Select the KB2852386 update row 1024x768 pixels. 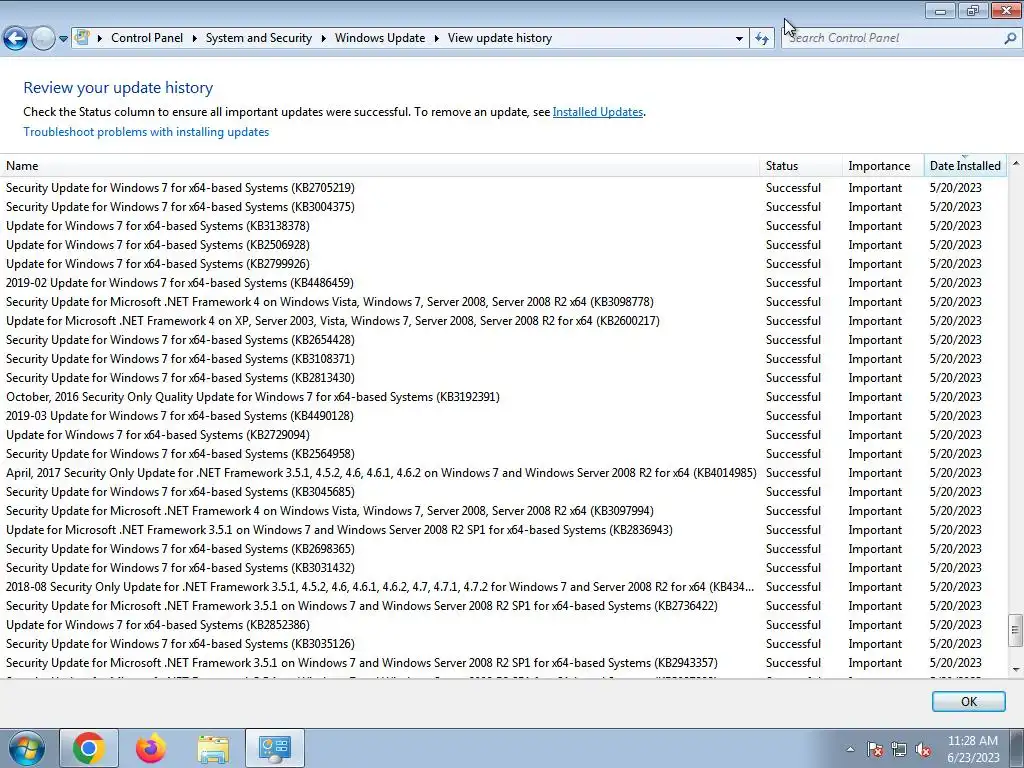[x=504, y=624]
